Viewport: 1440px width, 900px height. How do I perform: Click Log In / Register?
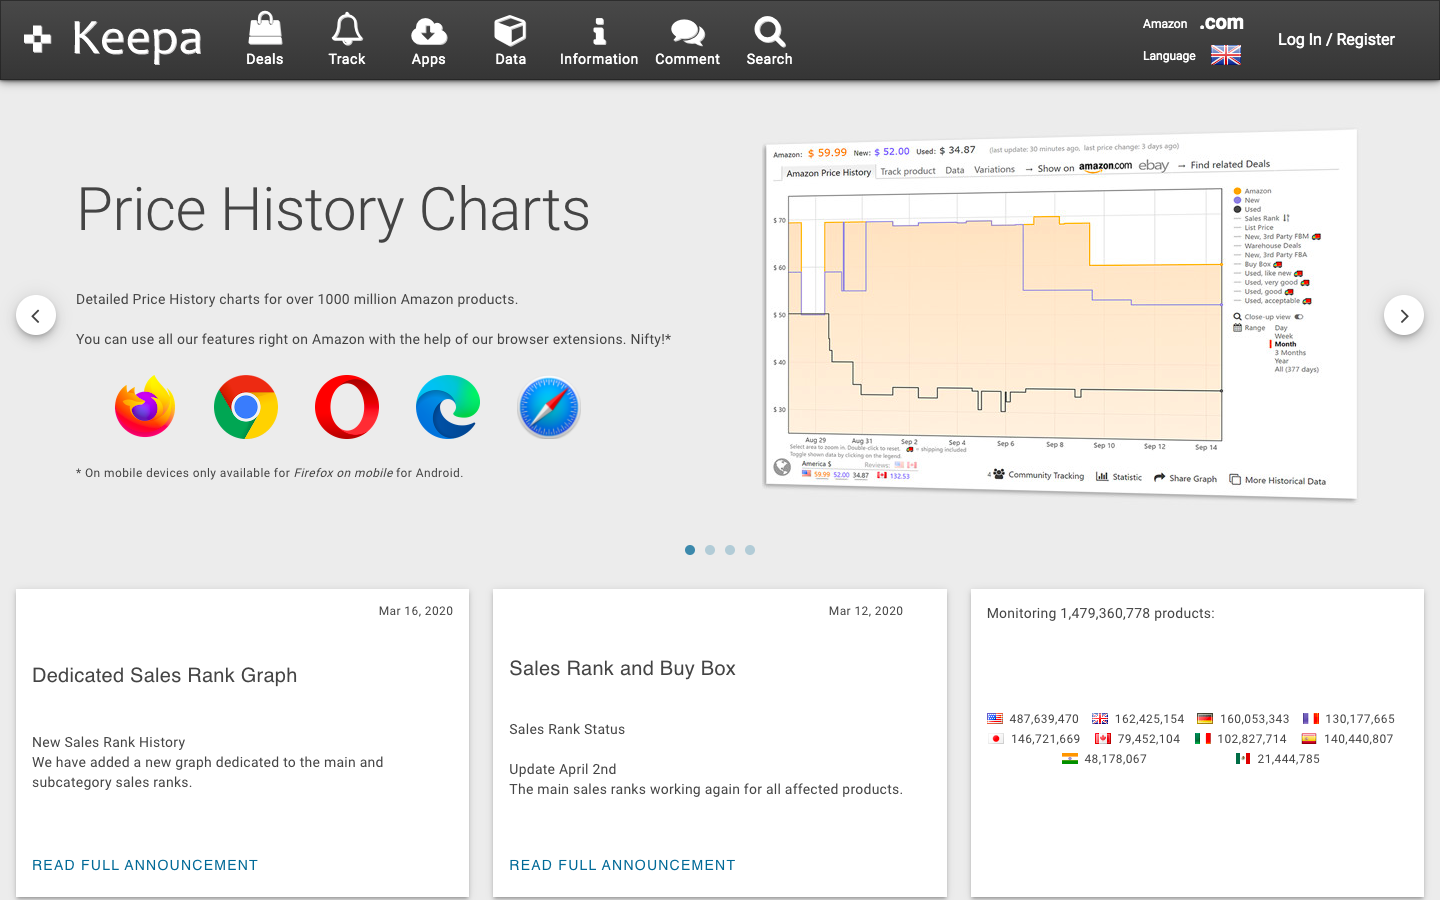[x=1336, y=40]
